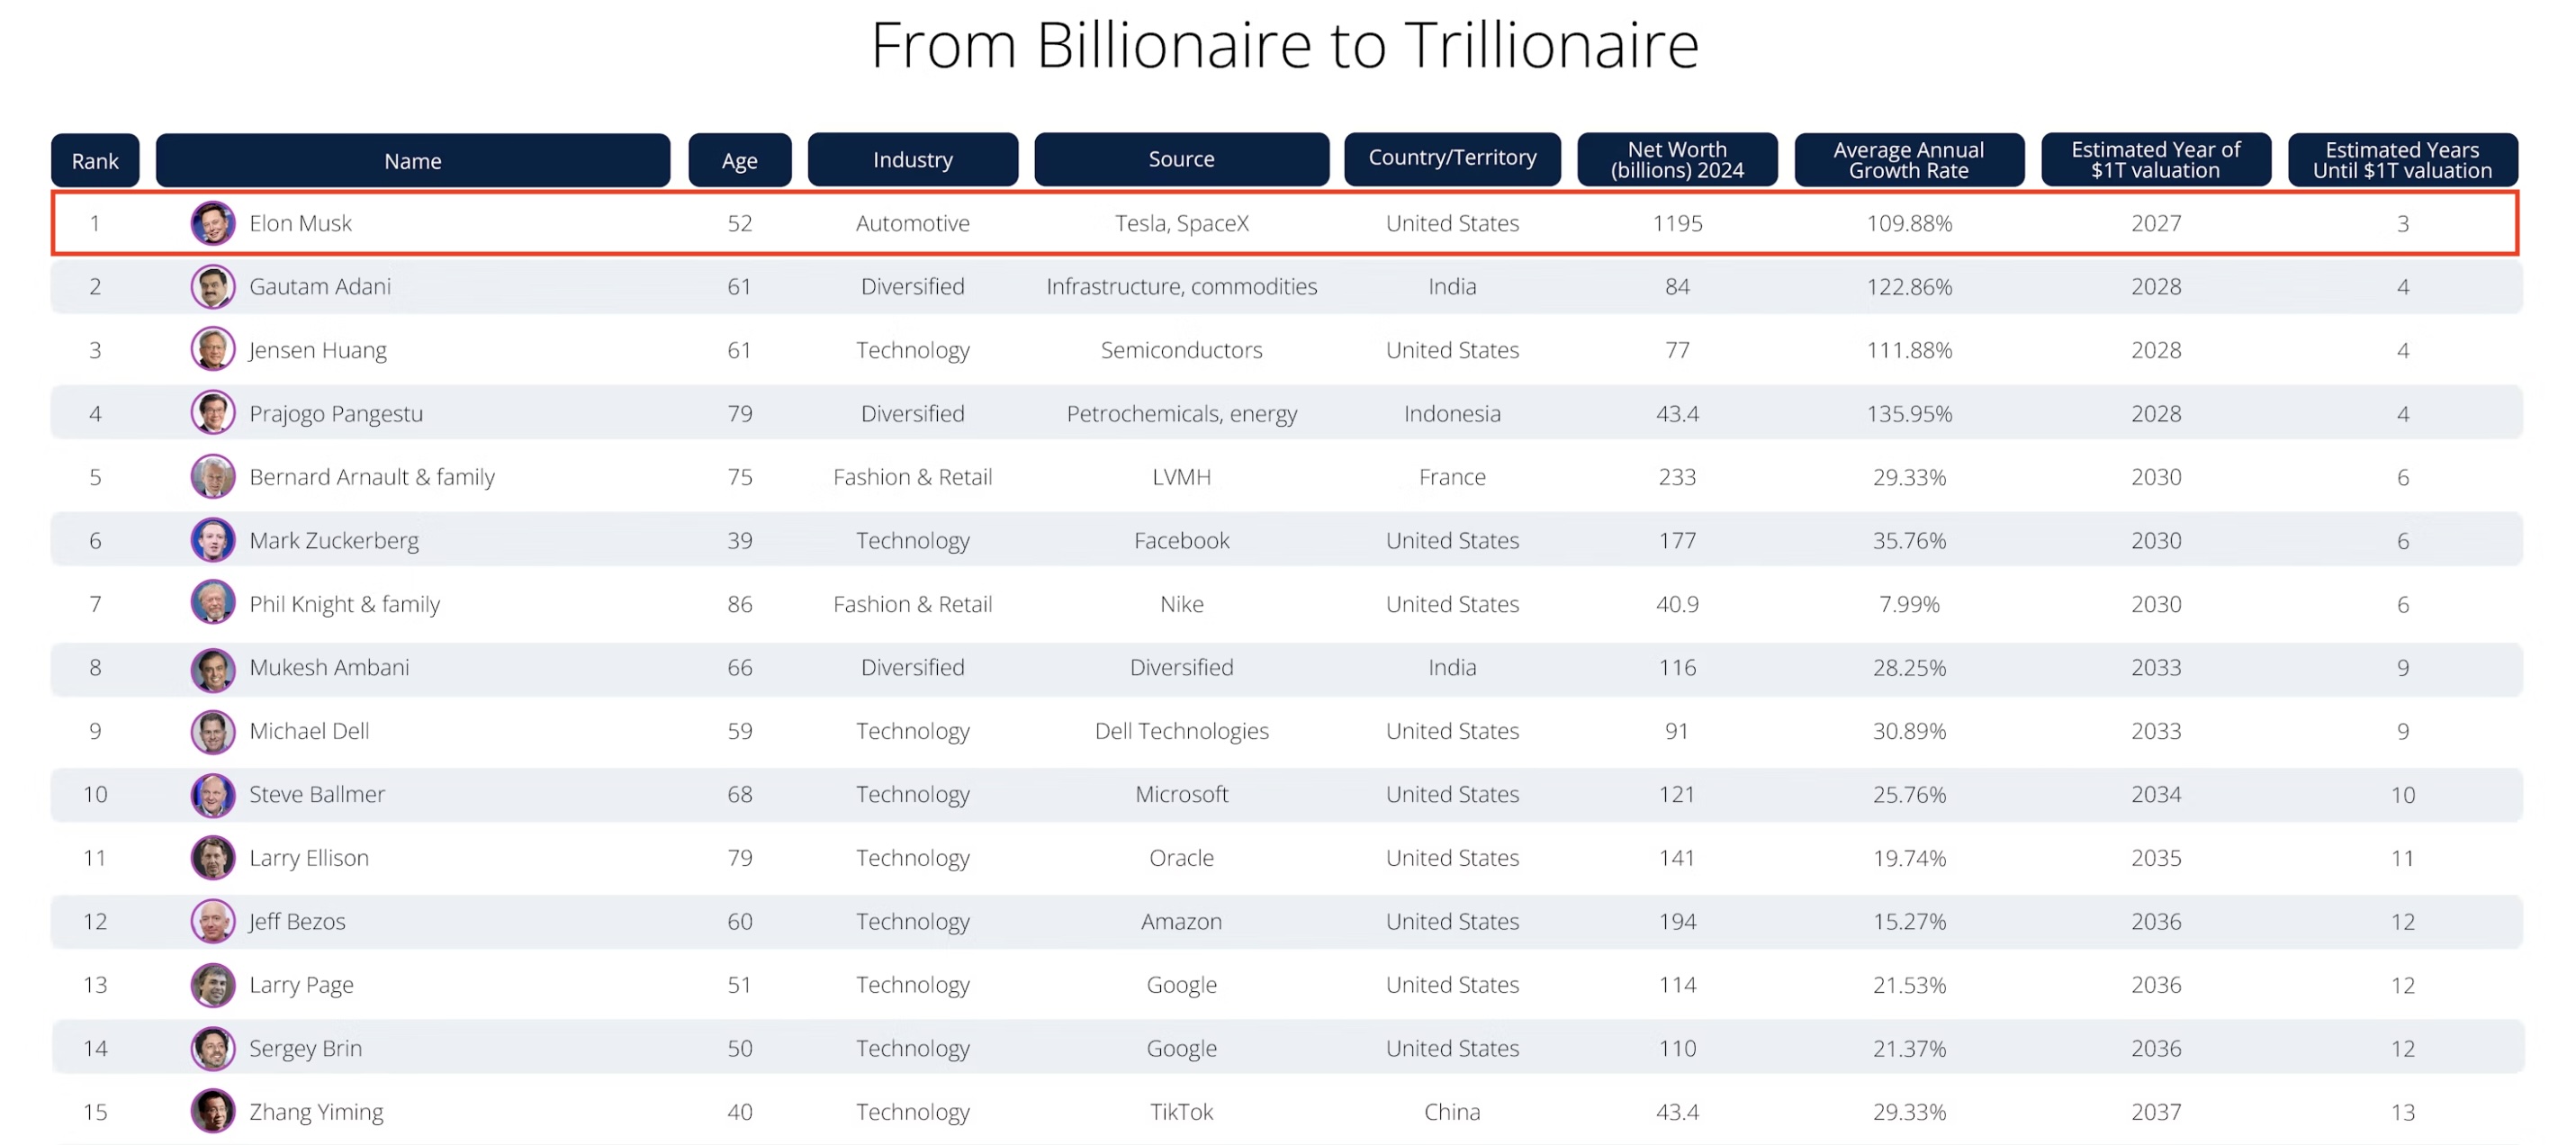Click the Country/Territory header
This screenshot has height=1145, width=2576.
[x=1452, y=159]
